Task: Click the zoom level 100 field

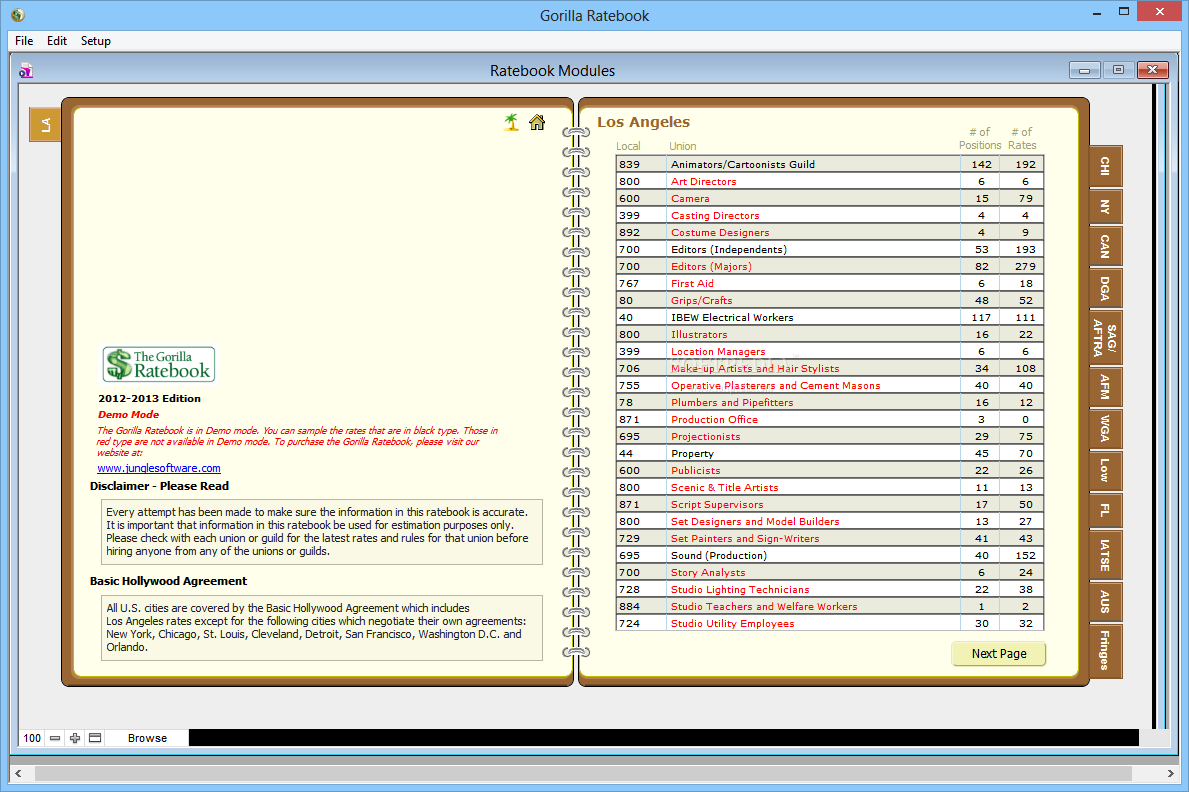Action: point(32,737)
